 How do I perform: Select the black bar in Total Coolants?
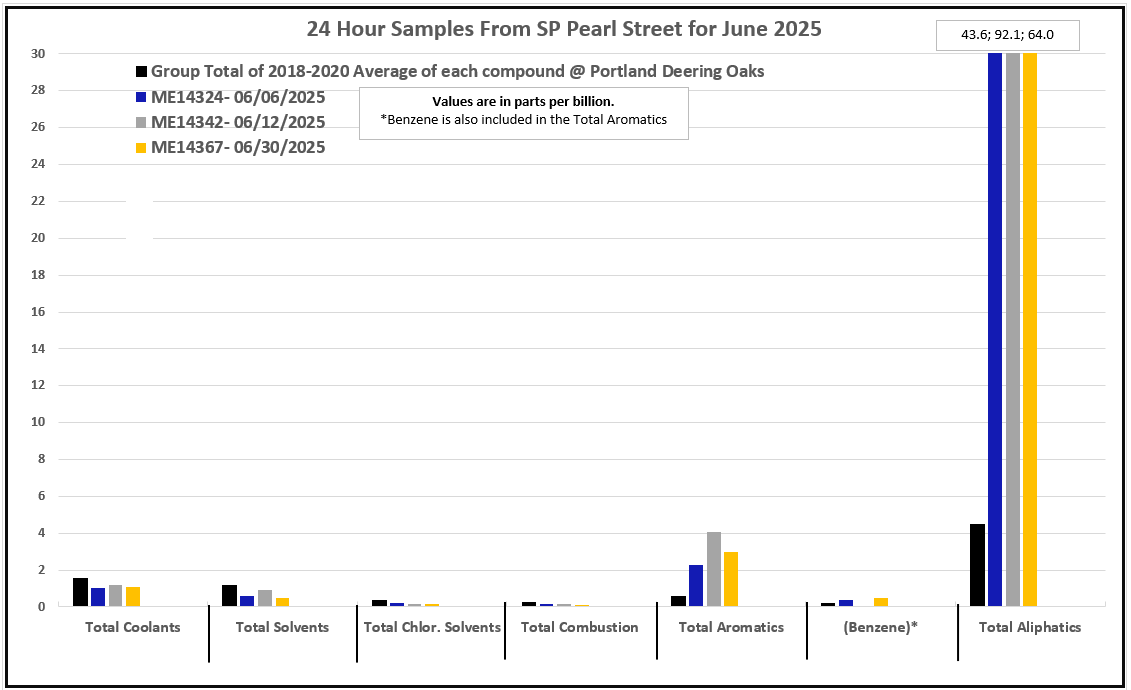(80, 592)
